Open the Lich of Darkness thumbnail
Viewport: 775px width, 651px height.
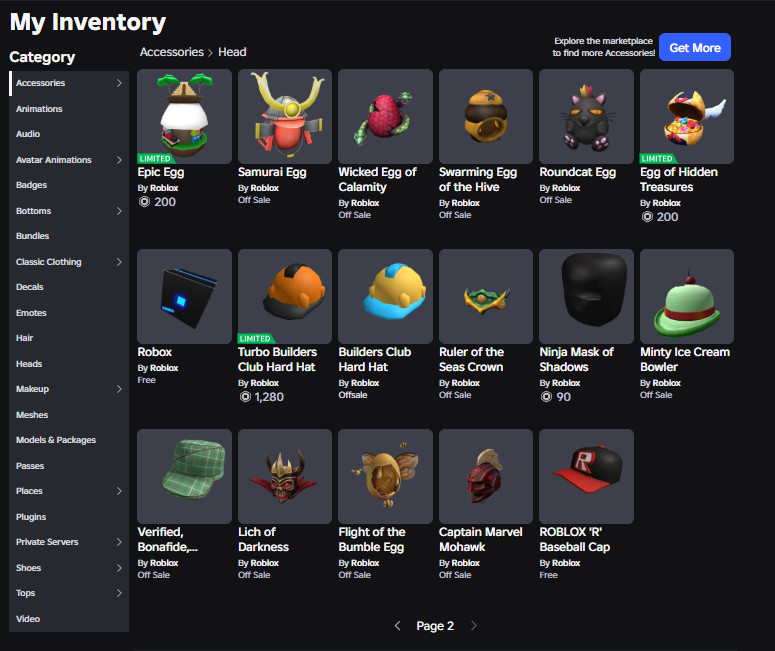coord(285,476)
